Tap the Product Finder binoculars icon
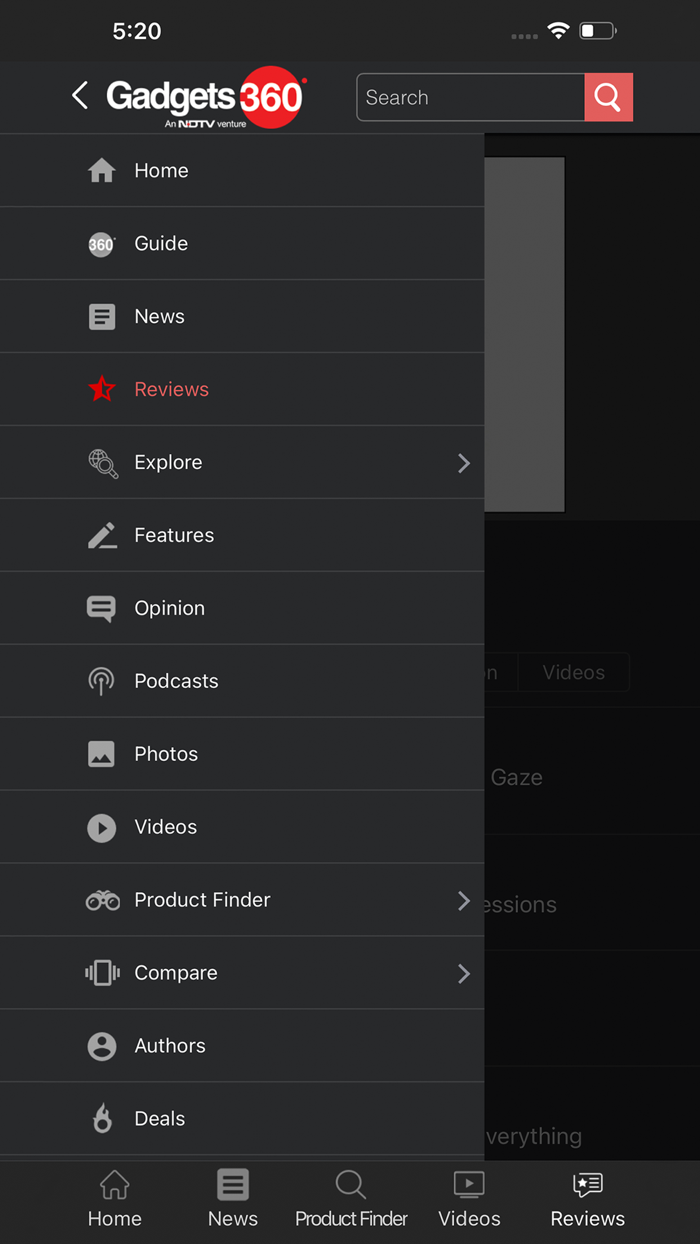700x1244 pixels. coord(103,900)
